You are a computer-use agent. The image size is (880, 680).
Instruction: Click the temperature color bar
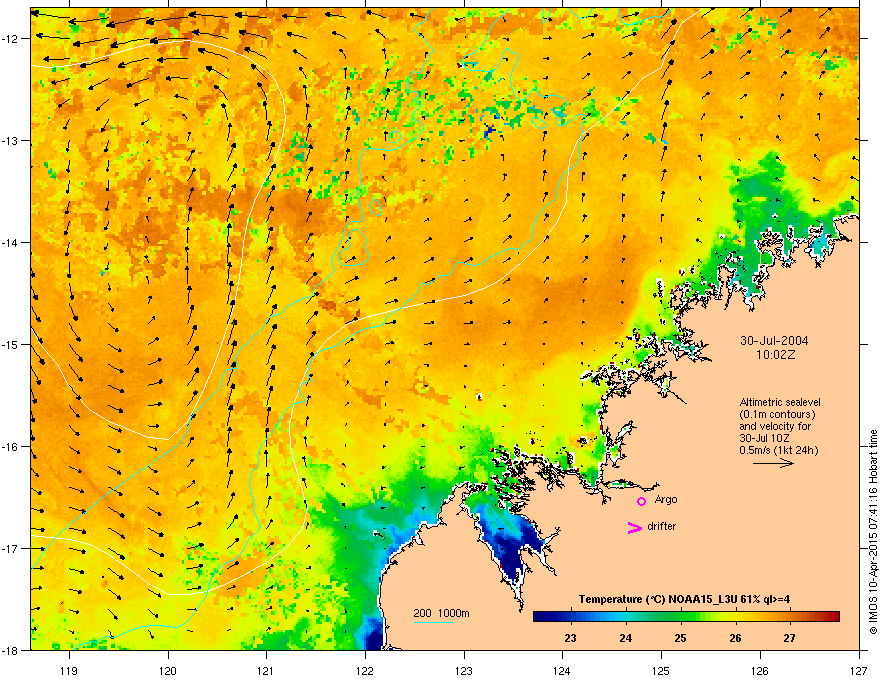(686, 616)
